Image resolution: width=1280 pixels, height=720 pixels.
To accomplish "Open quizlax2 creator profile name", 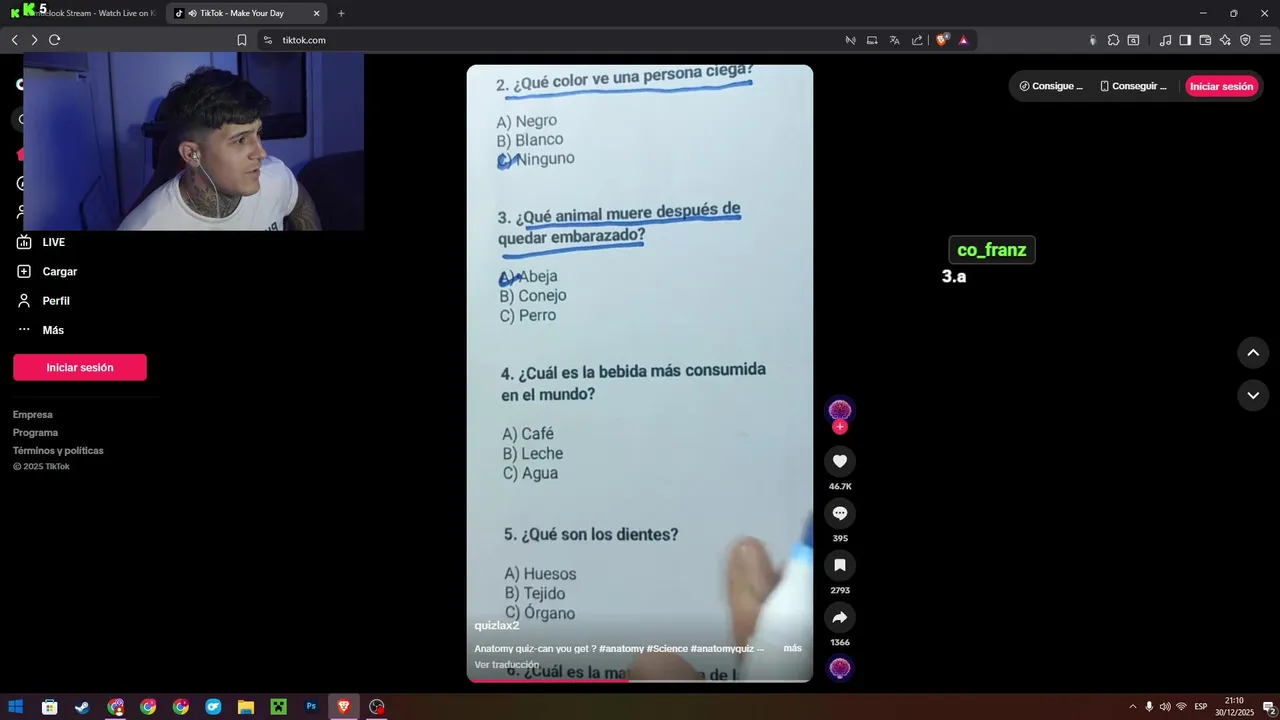I will (x=497, y=625).
